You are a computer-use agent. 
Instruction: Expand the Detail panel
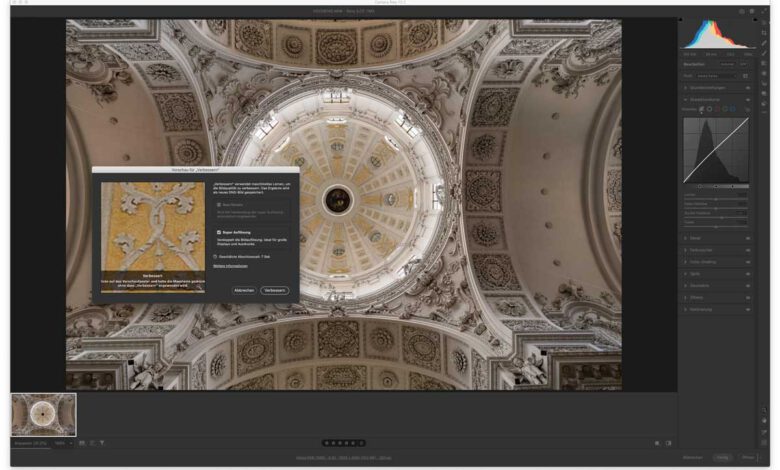click(685, 238)
